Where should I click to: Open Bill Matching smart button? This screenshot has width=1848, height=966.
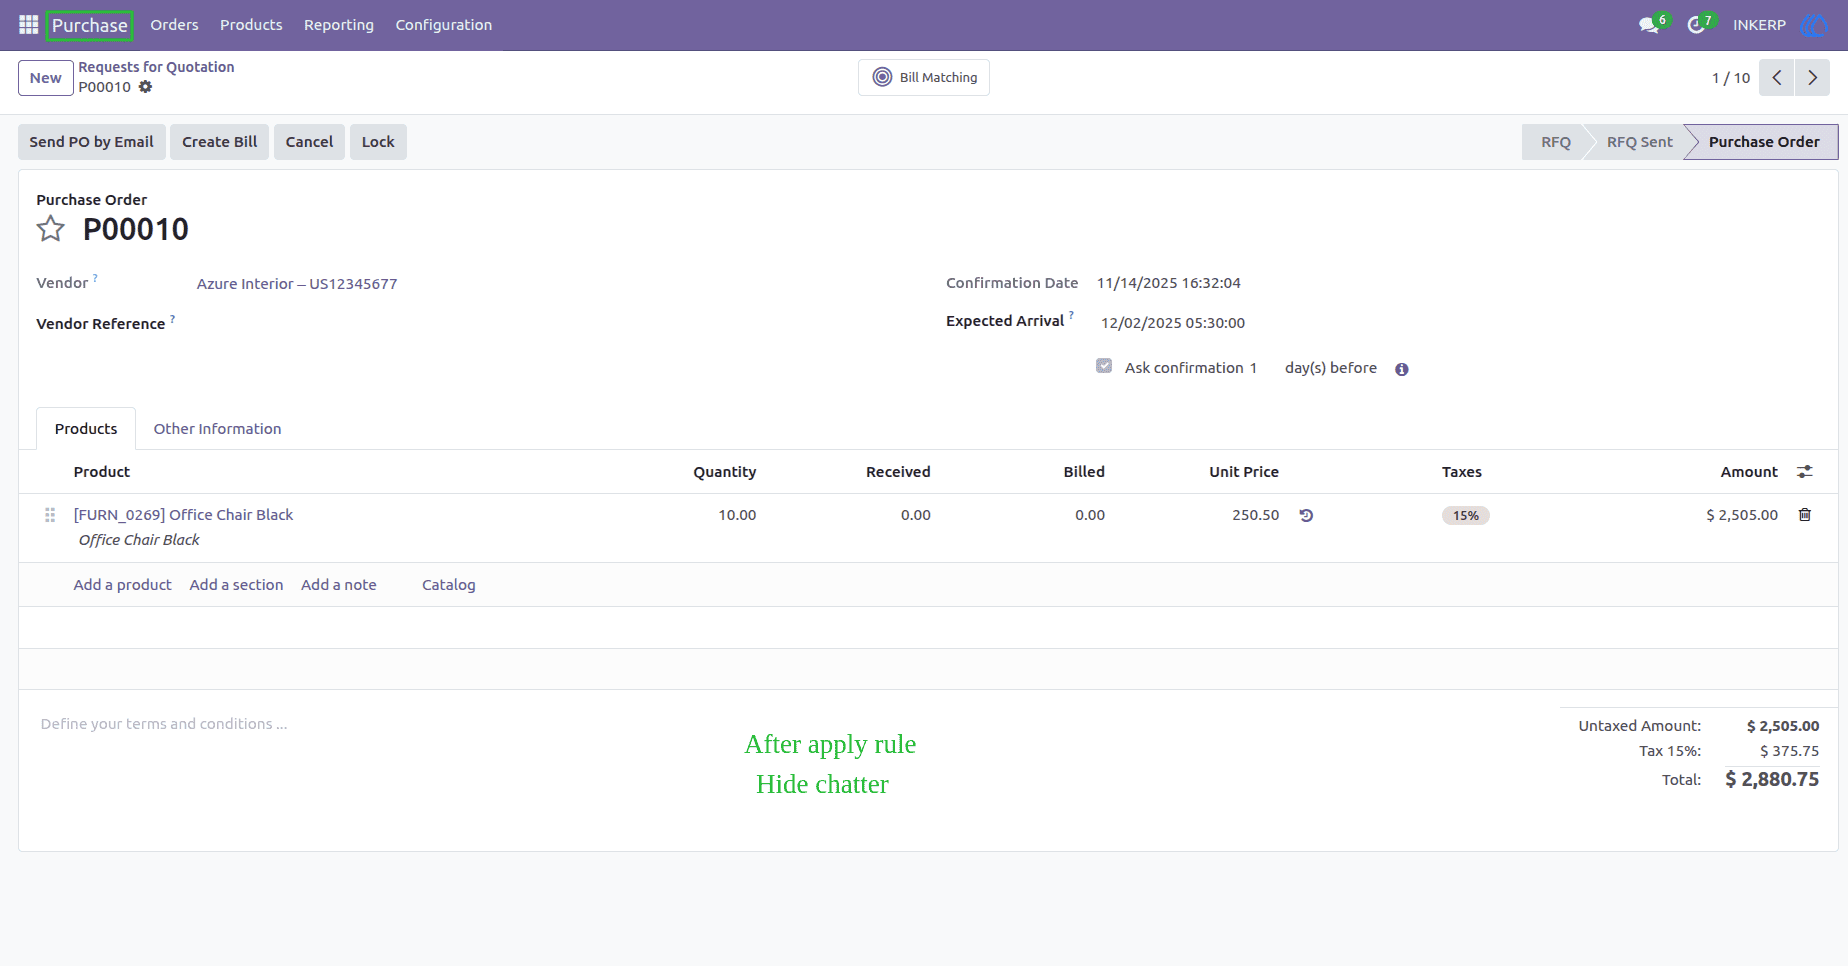[924, 77]
